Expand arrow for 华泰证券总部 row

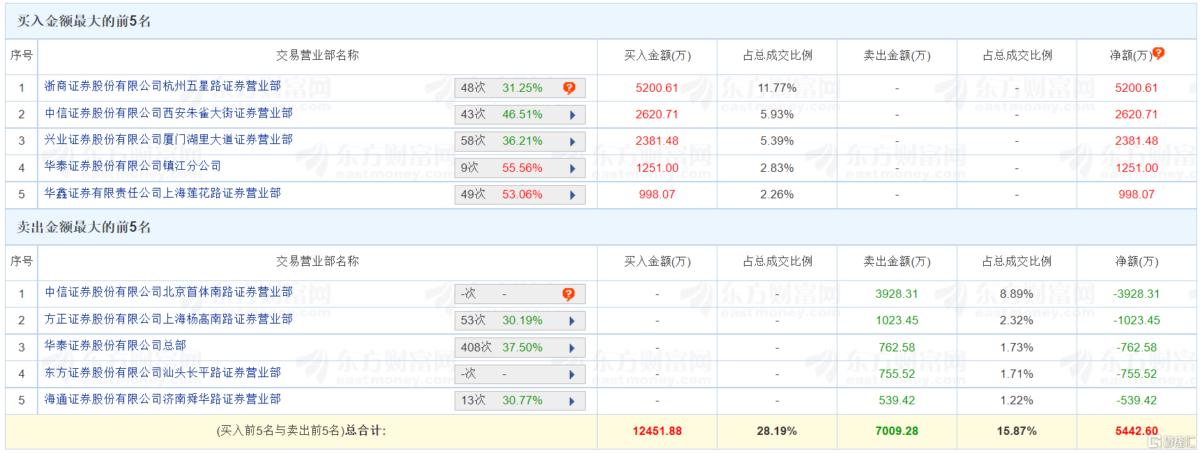572,347
